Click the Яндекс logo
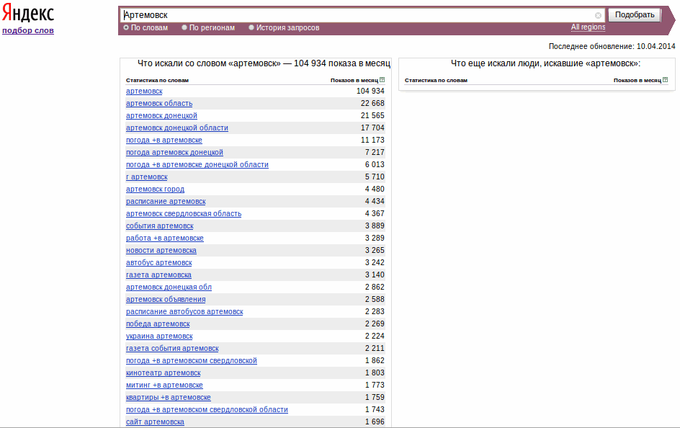This screenshot has height=428, width=680. pos(28,13)
